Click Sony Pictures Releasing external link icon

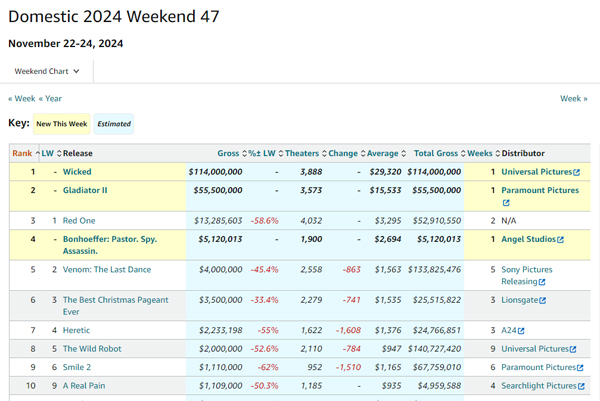[x=542, y=282]
